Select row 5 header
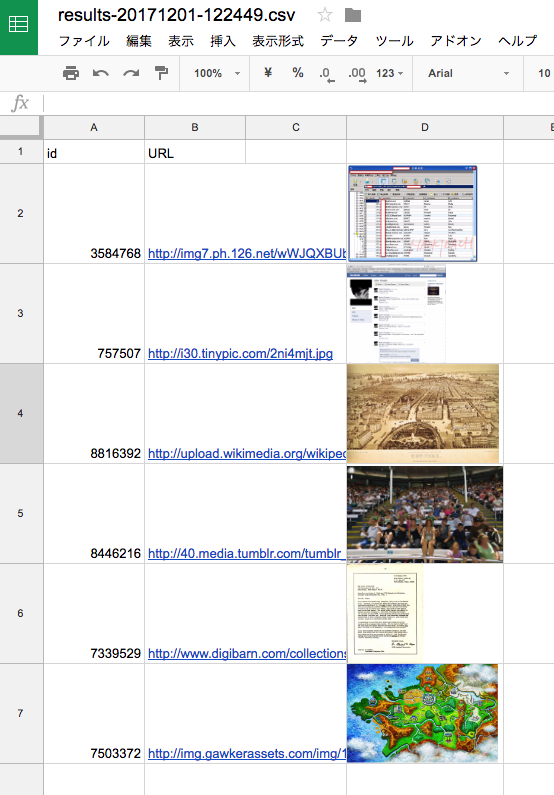The width and height of the screenshot is (554, 795). tap(21, 513)
